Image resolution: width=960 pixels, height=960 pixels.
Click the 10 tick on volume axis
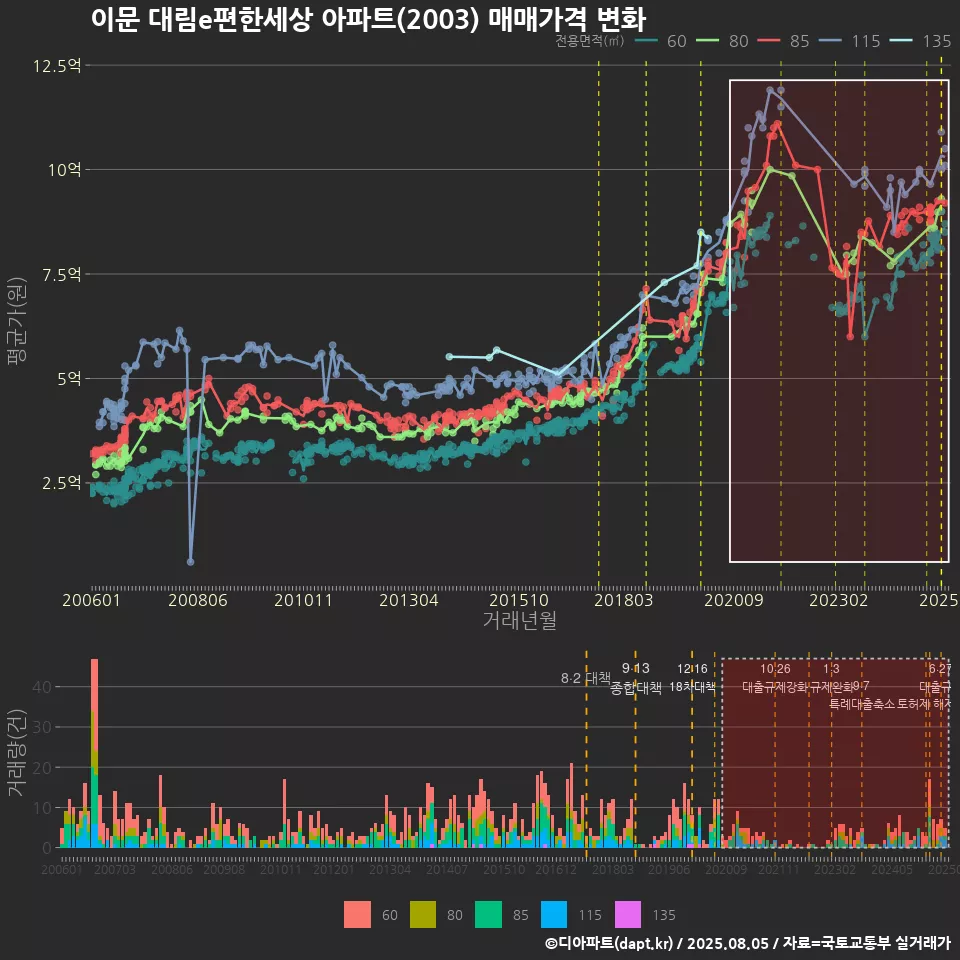click(42, 808)
